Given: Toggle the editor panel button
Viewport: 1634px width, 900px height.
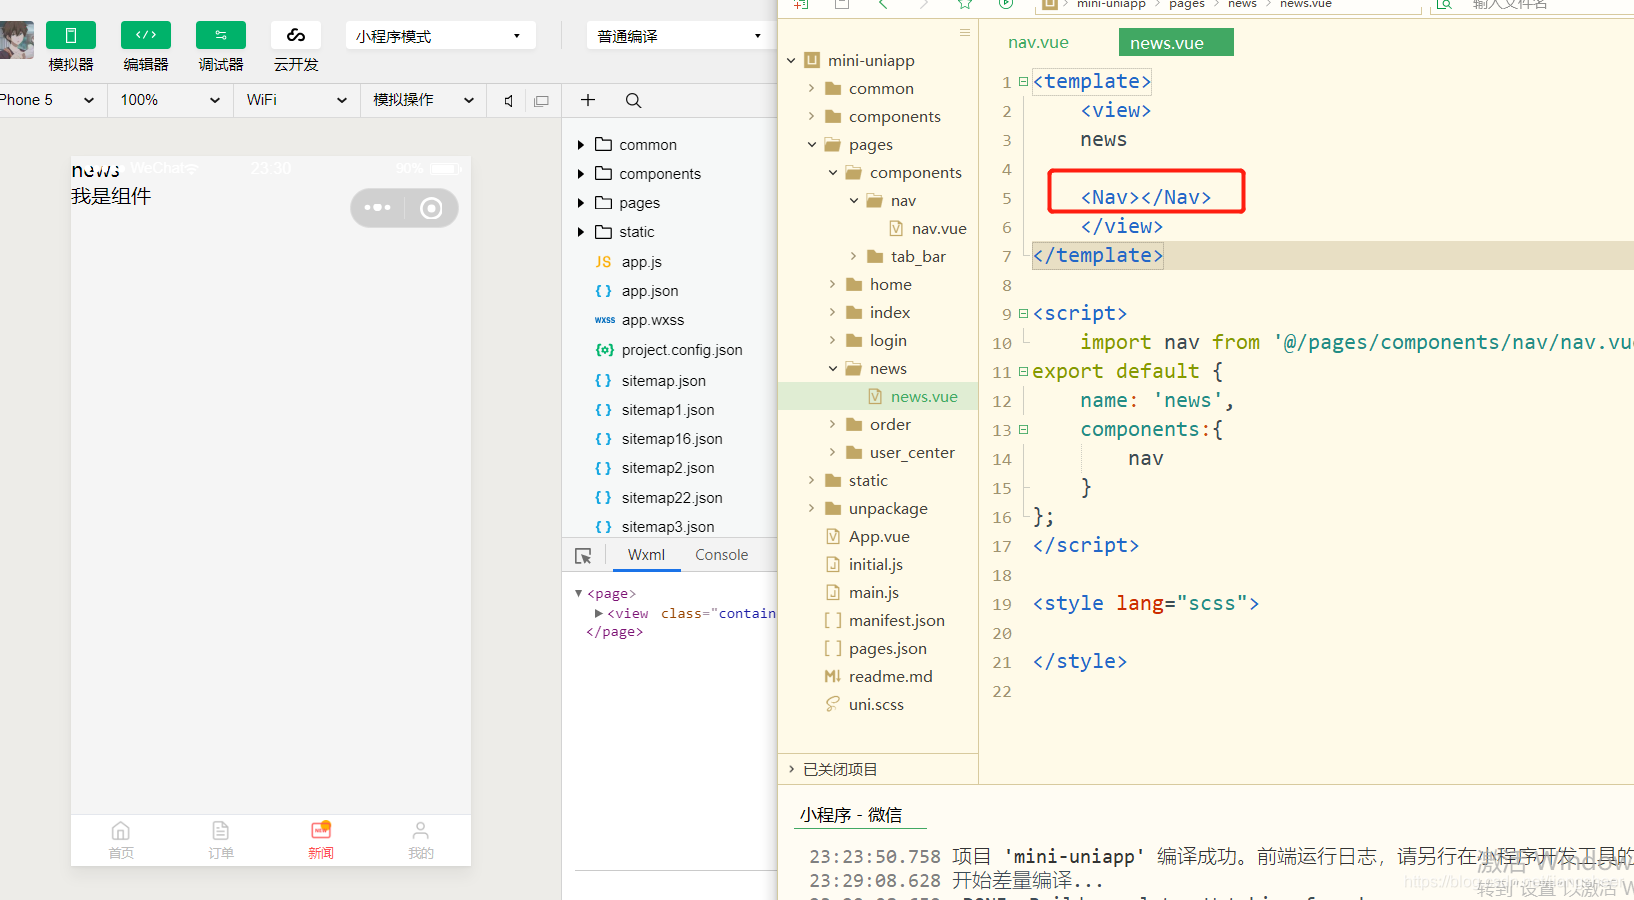Looking at the screenshot, I should (x=146, y=36).
